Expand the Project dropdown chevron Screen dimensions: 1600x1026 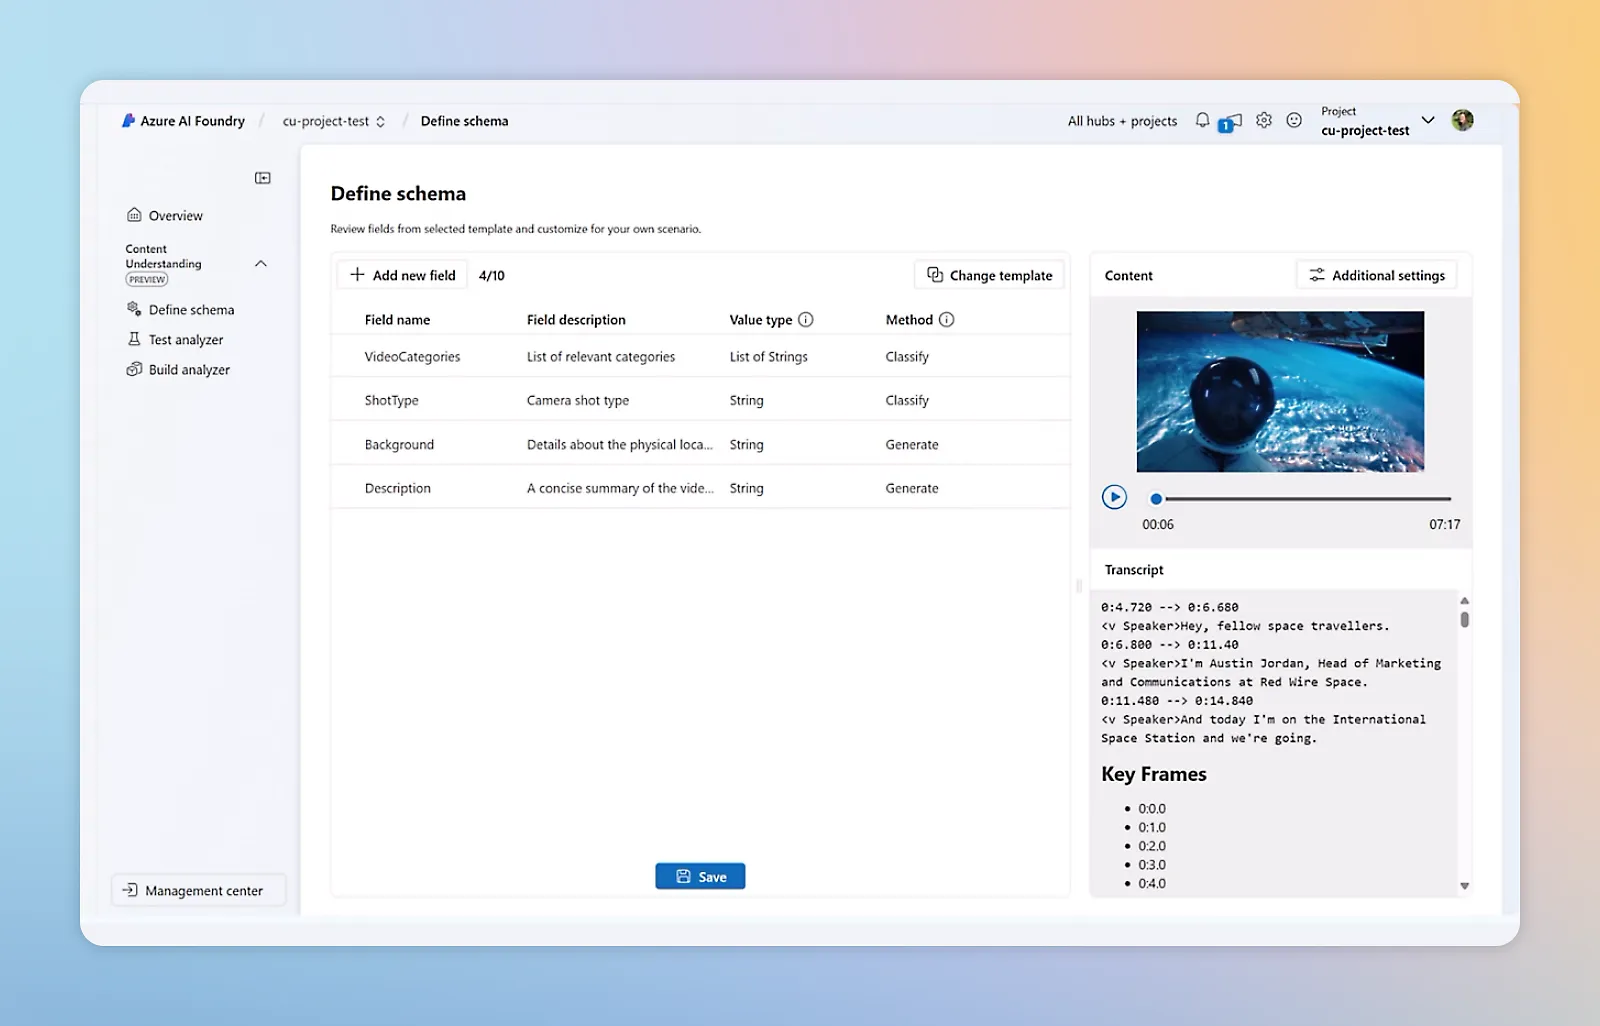click(x=1428, y=120)
